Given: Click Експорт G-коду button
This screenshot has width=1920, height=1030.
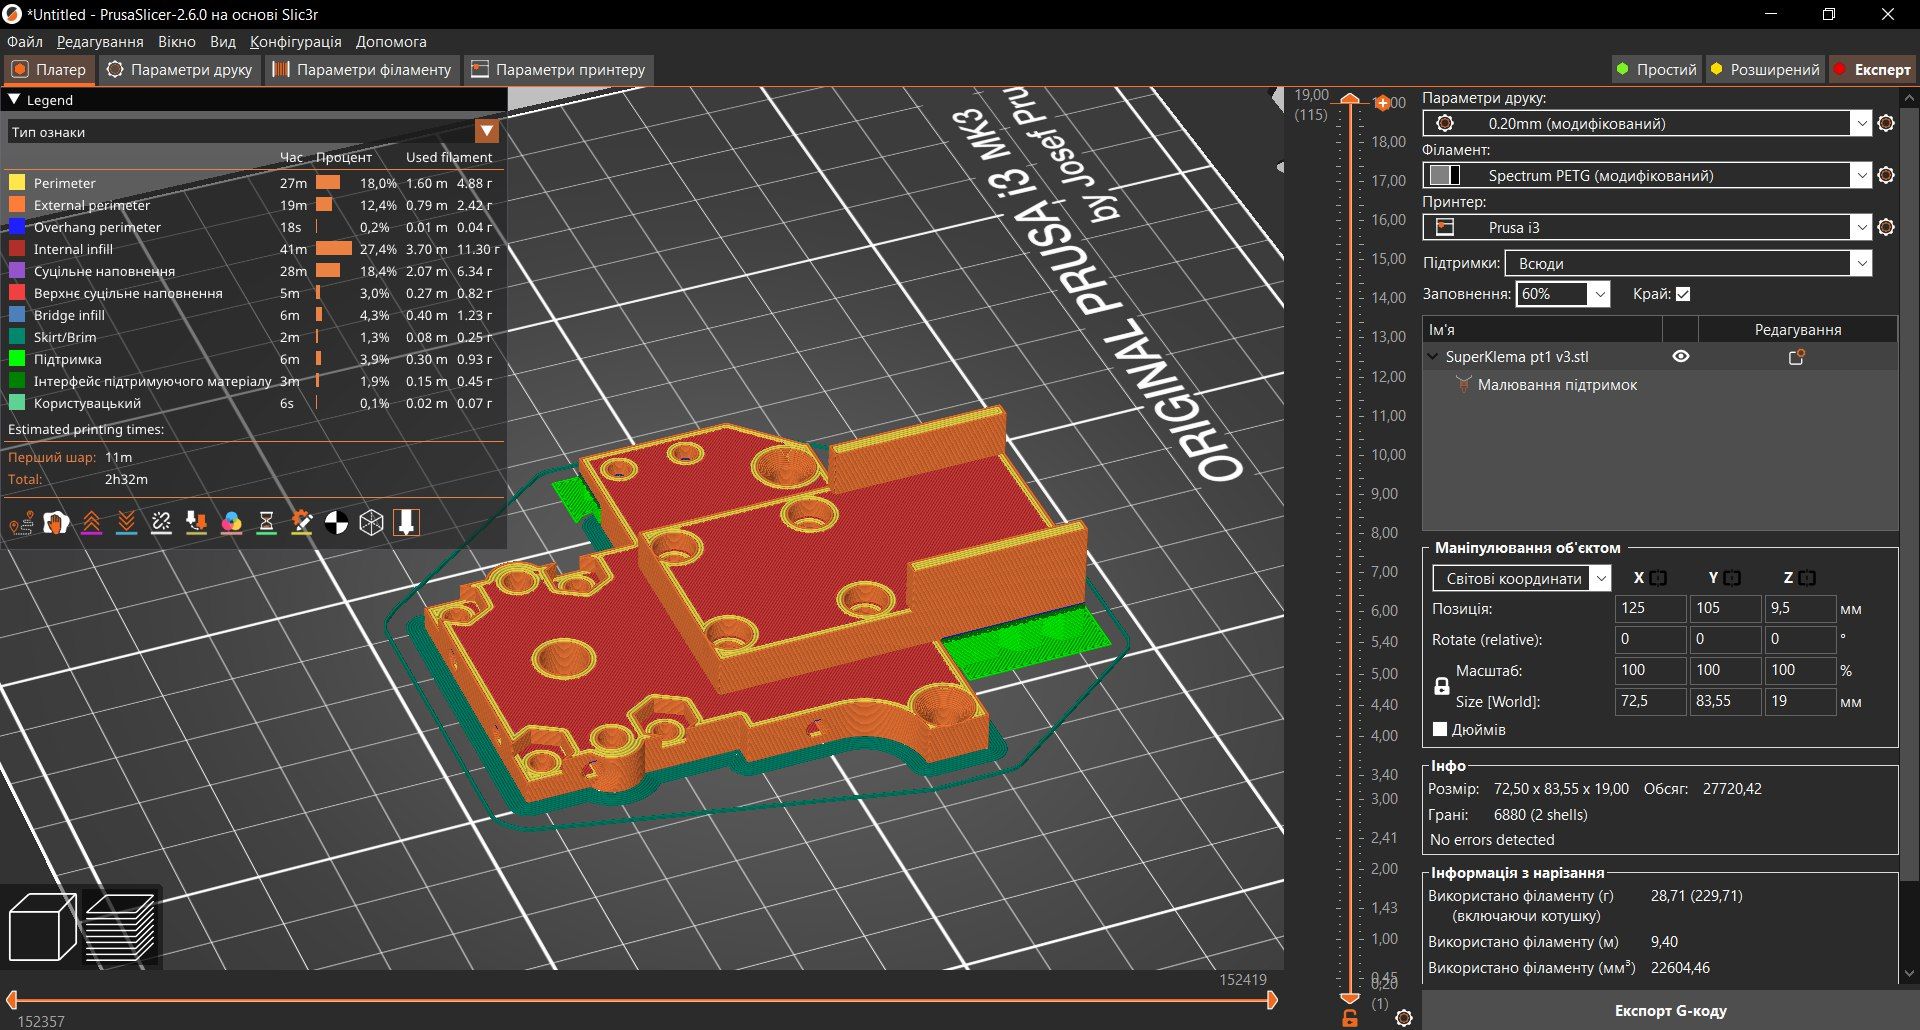Looking at the screenshot, I should [1670, 1011].
